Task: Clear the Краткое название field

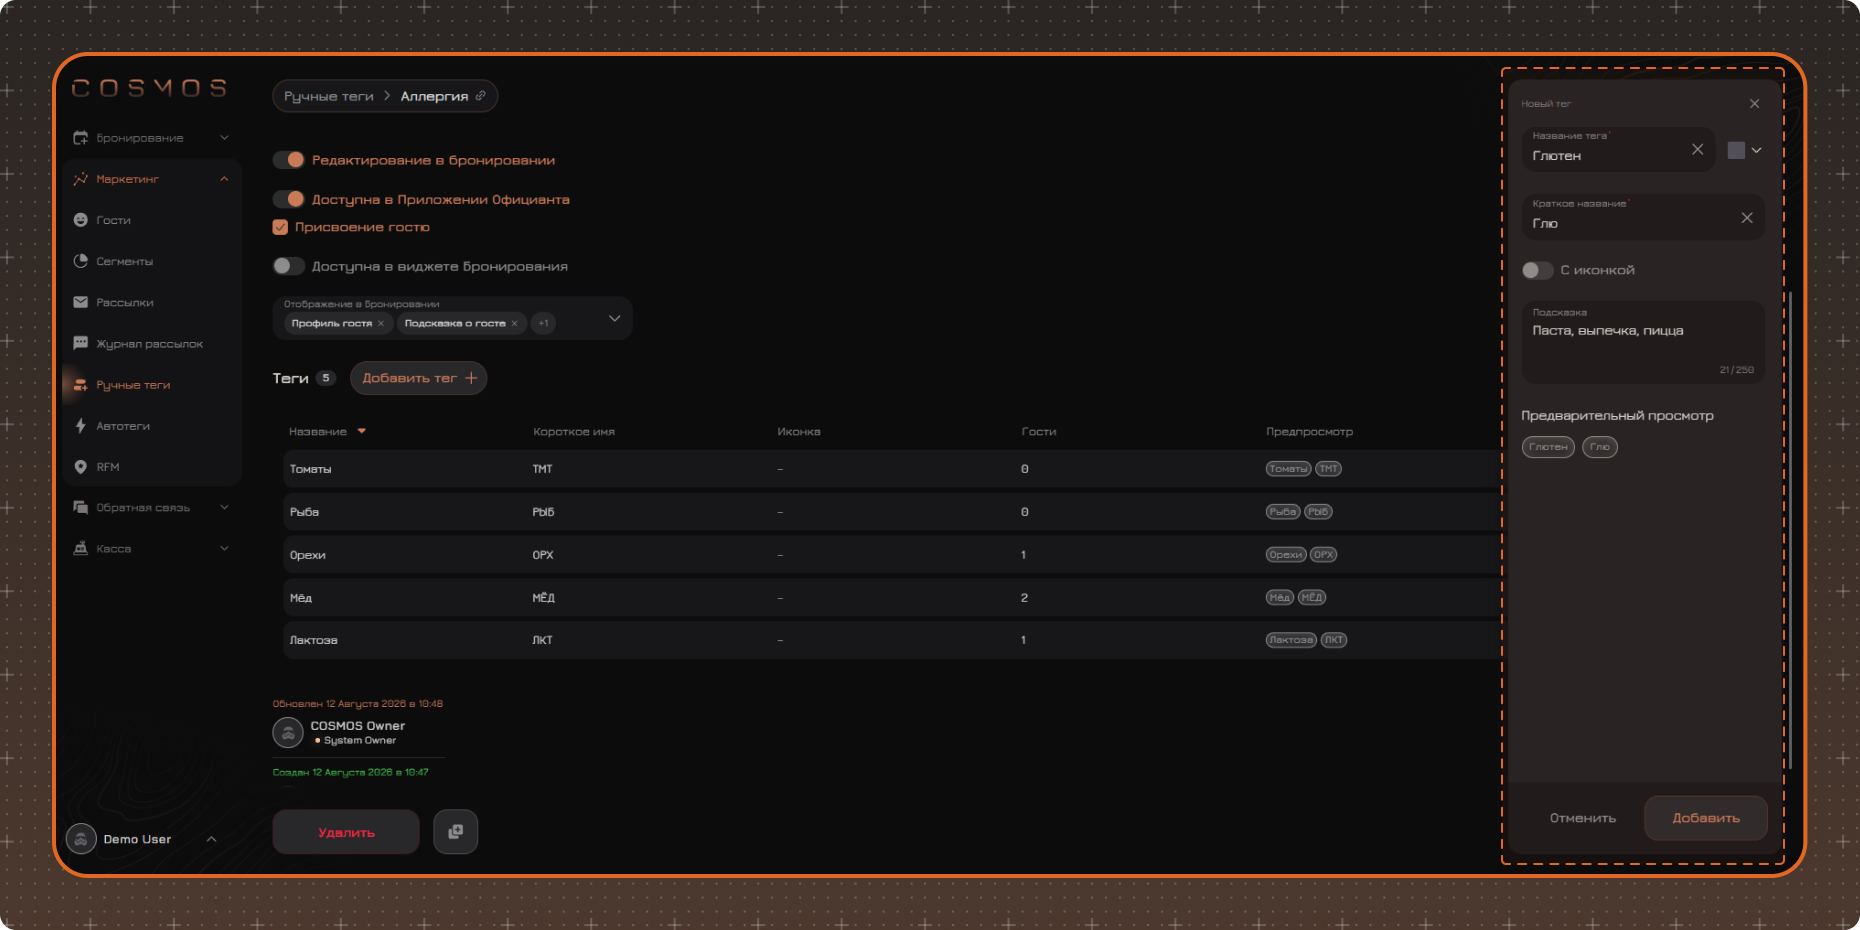Action: coord(1747,218)
